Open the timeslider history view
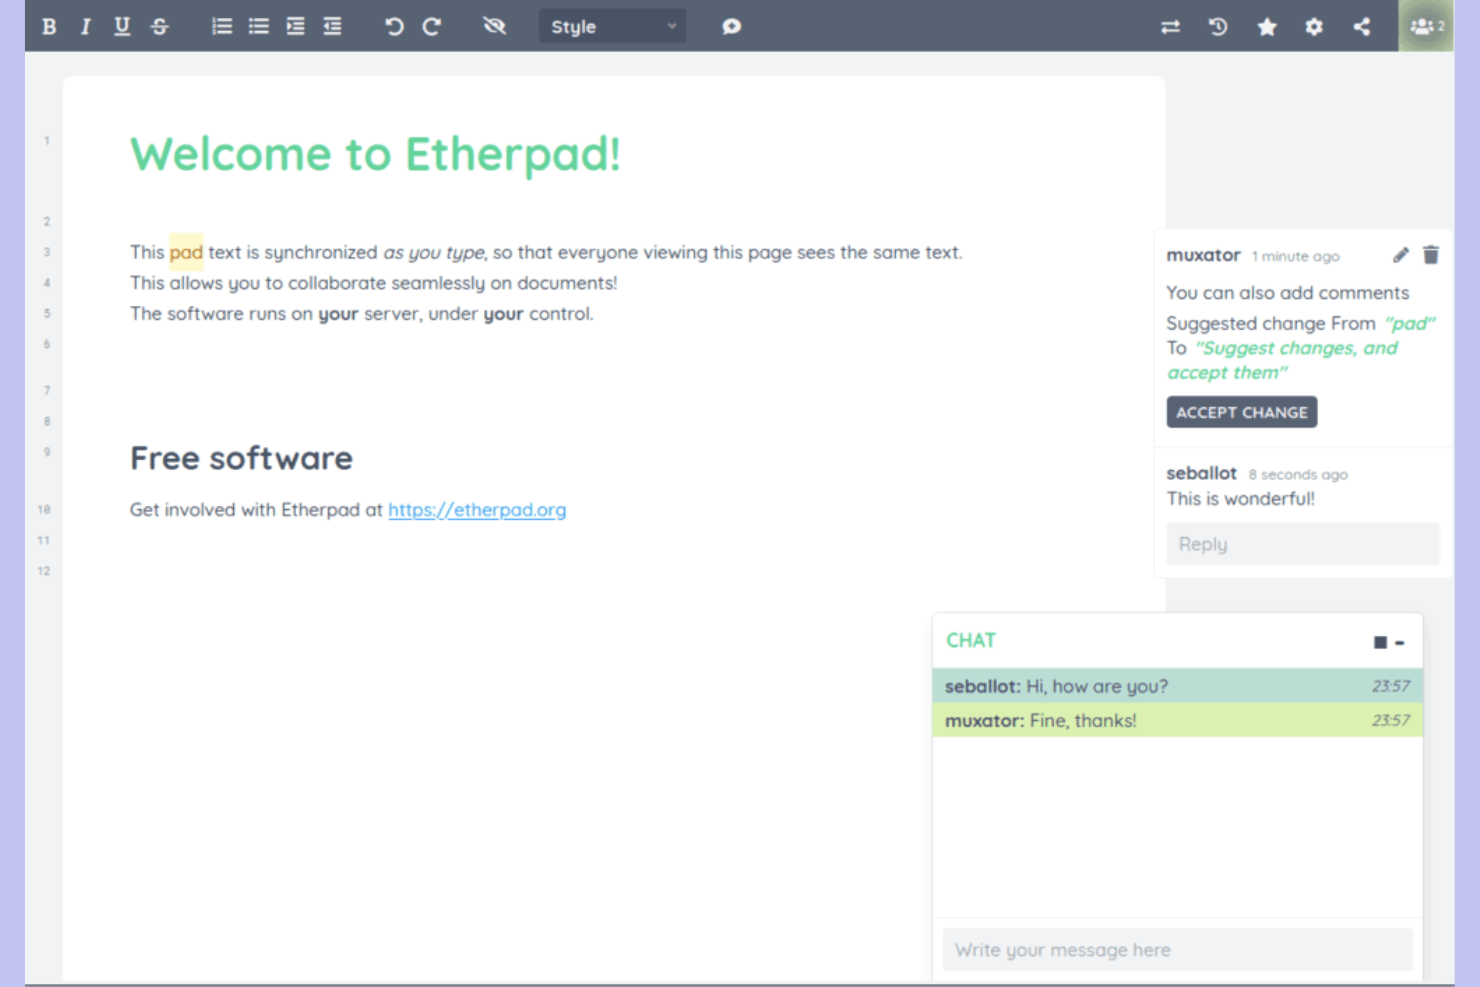 [1218, 27]
